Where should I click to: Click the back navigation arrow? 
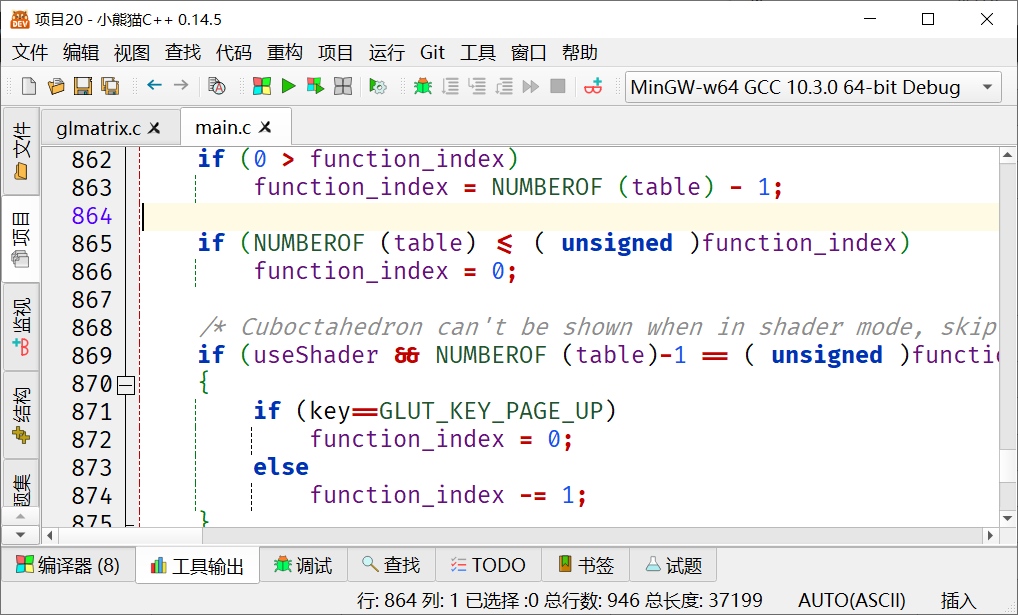pyautogui.click(x=154, y=85)
